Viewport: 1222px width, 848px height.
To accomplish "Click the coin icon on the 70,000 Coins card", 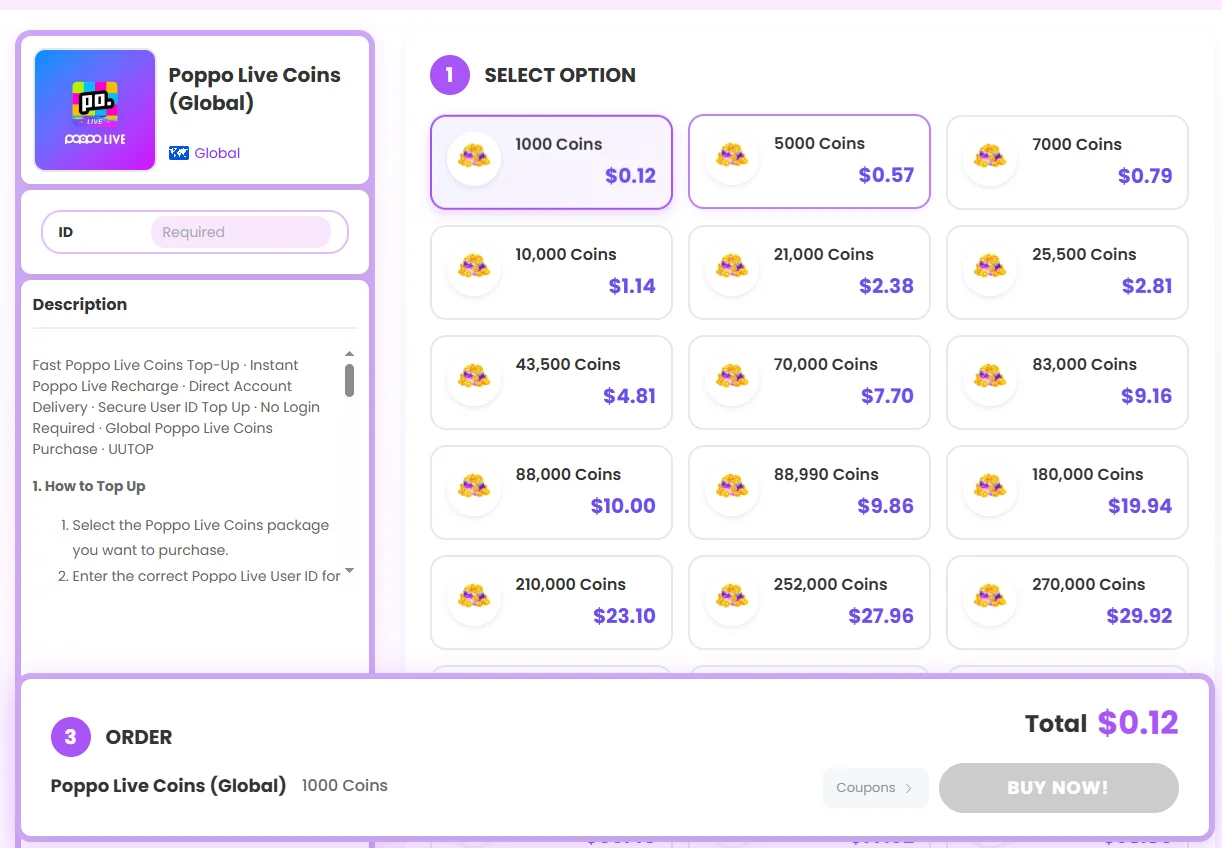I will pos(732,378).
